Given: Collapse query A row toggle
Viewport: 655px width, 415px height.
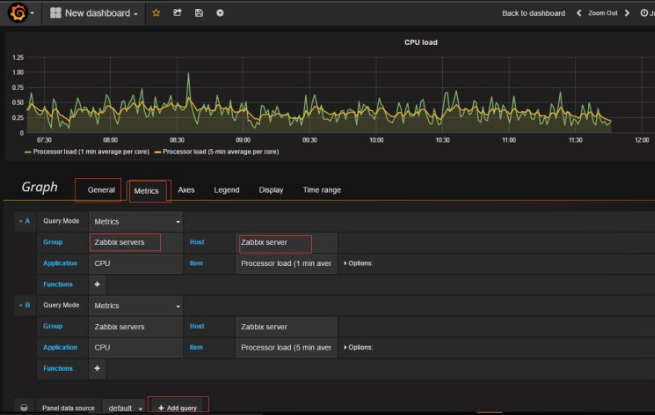Looking at the screenshot, I should pyautogui.click(x=24, y=221).
